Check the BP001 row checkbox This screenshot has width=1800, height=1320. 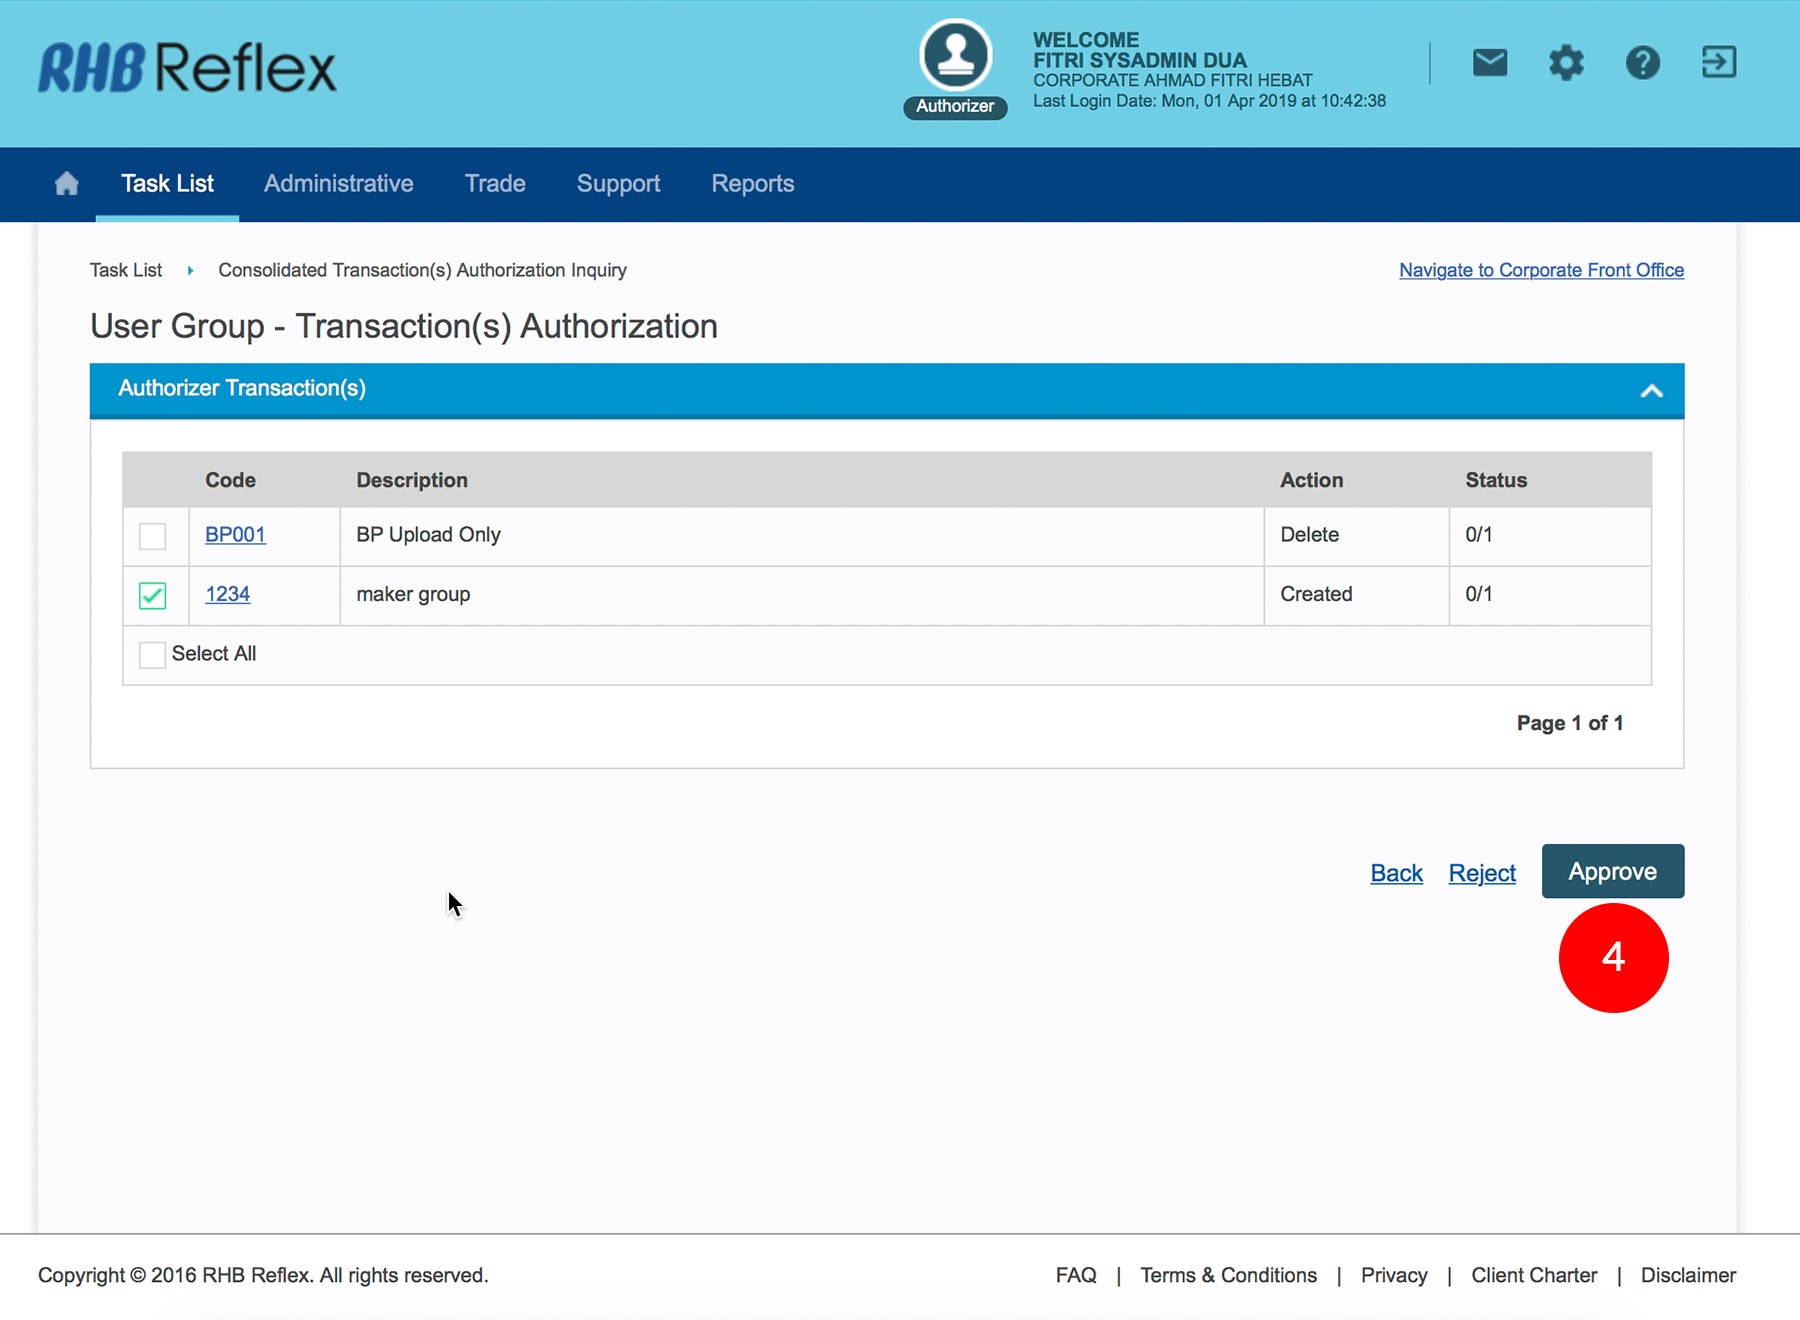pyautogui.click(x=152, y=536)
